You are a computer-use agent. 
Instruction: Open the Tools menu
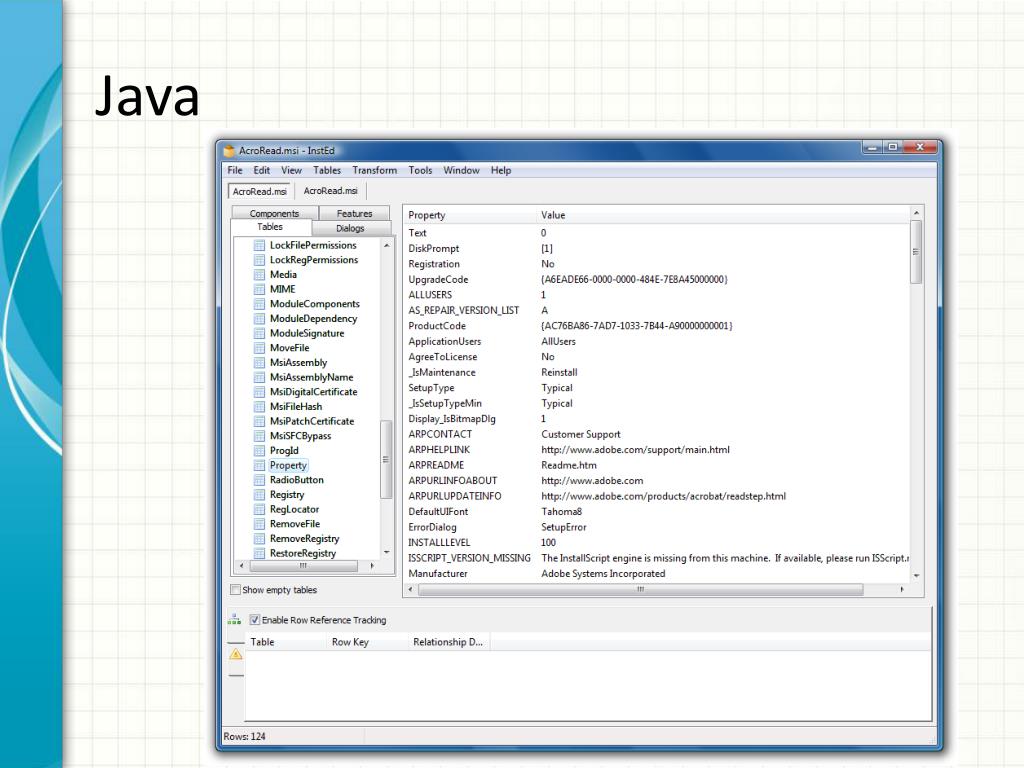[421, 170]
